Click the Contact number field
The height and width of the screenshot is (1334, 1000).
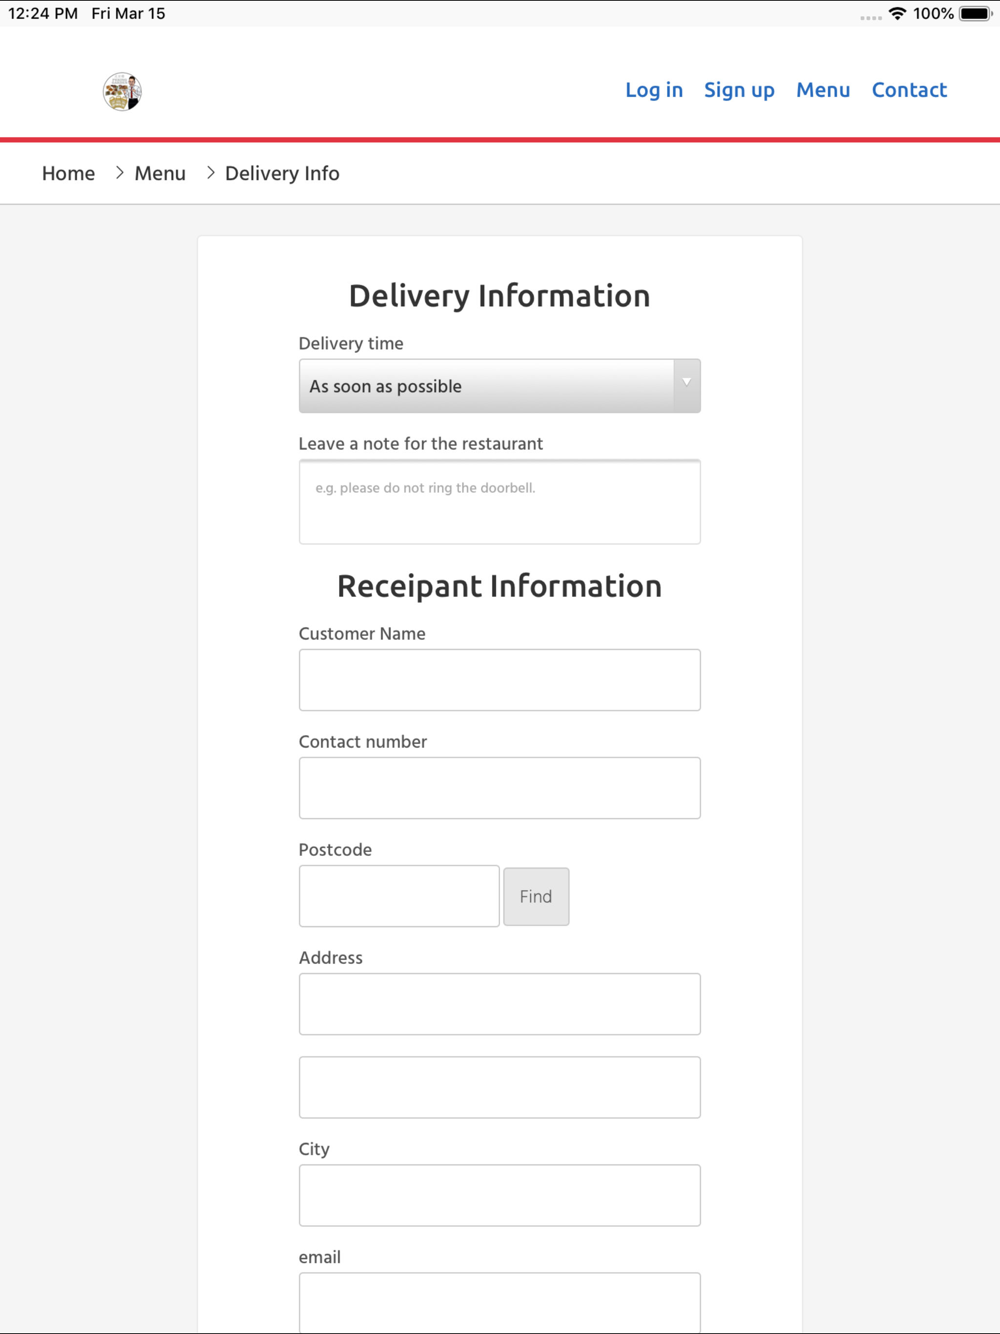click(499, 788)
